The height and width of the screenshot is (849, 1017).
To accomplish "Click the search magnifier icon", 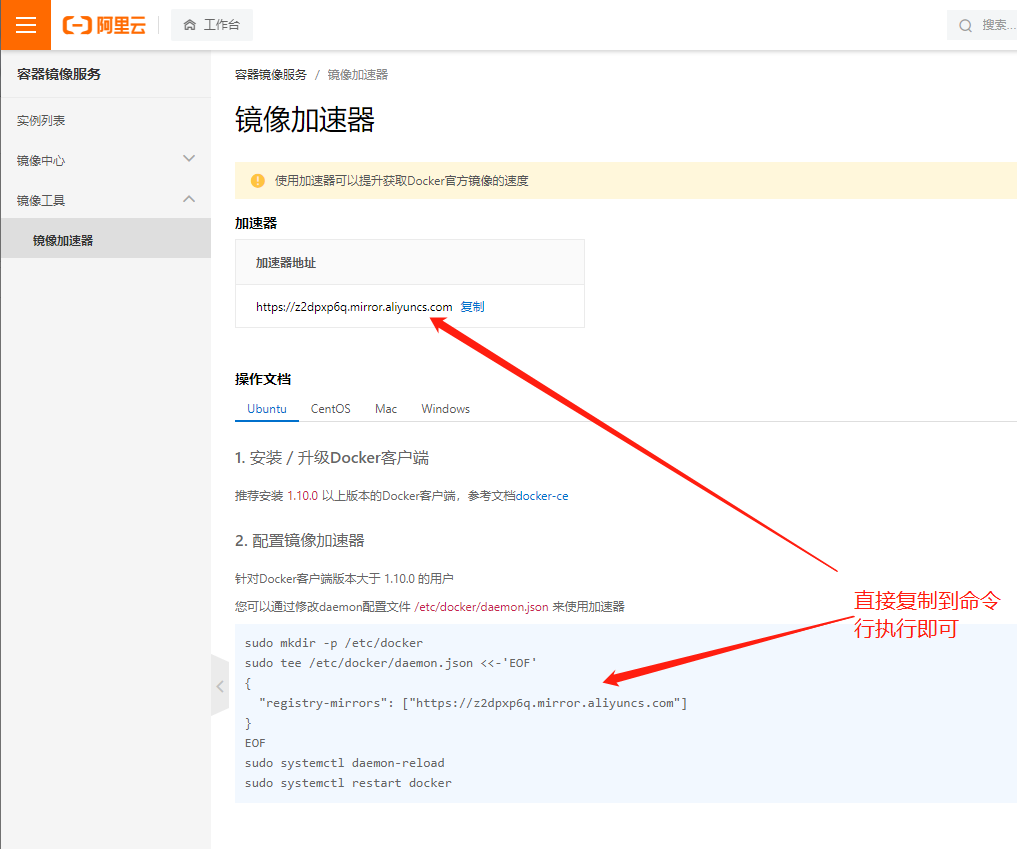I will tap(965, 25).
